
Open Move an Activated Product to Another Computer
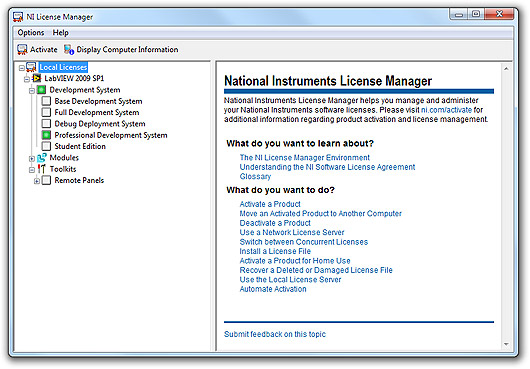pyautogui.click(x=320, y=214)
